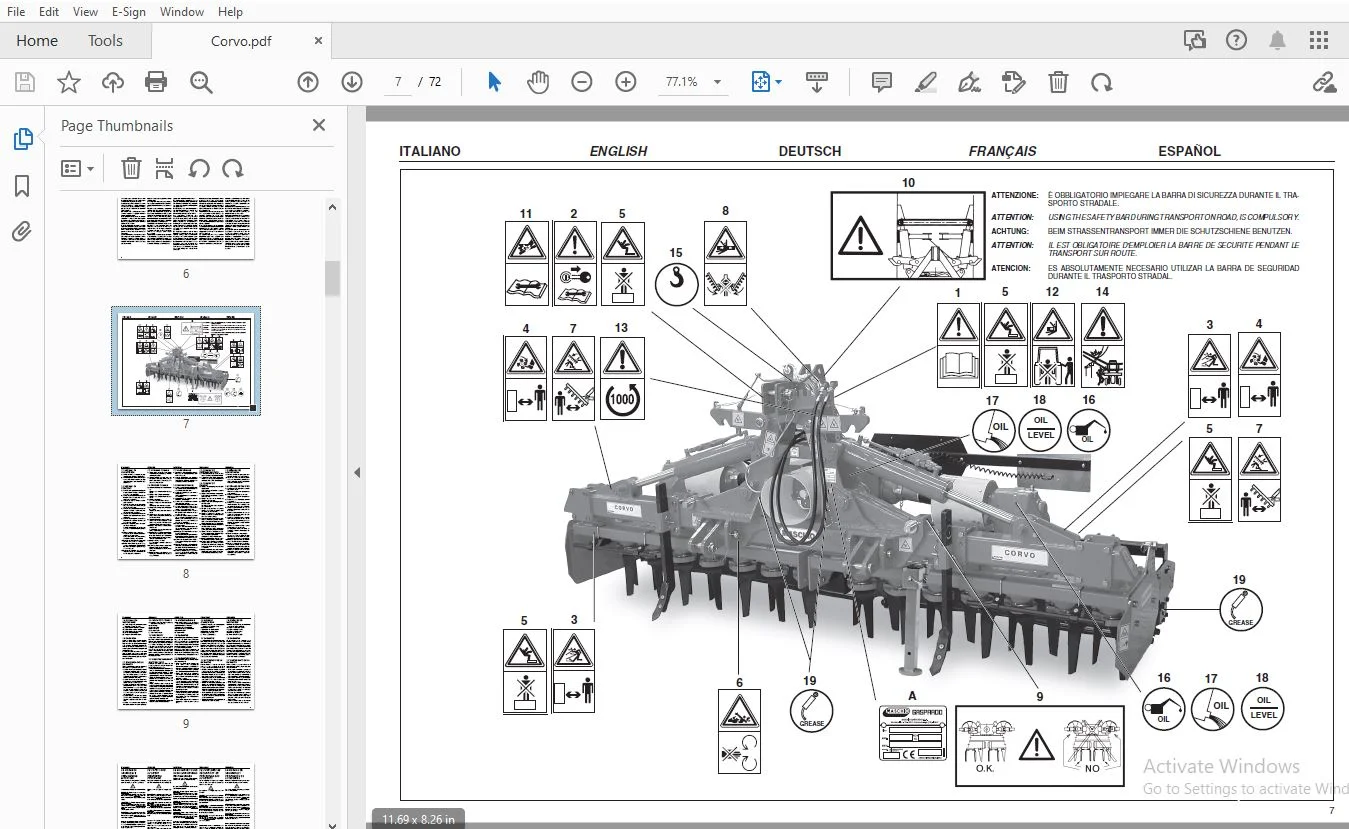Open the apps grid icon

1319,40
